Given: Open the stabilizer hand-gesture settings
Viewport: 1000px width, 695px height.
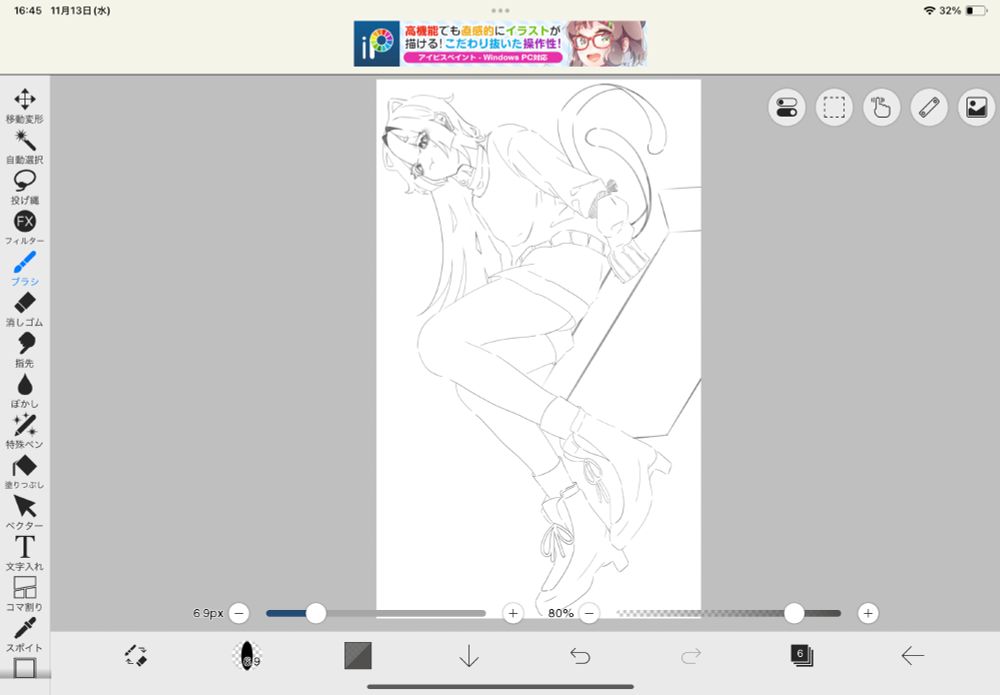Looking at the screenshot, I should click(x=881, y=107).
